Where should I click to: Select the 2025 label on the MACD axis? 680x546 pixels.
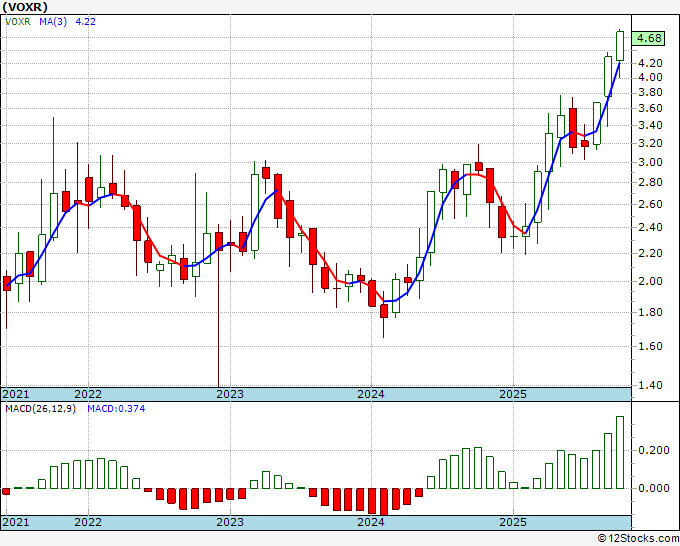tap(513, 523)
